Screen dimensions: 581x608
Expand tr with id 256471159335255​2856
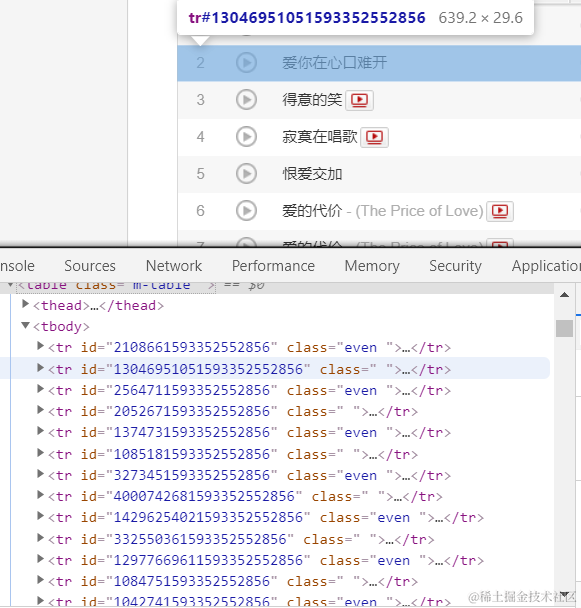[40, 389]
